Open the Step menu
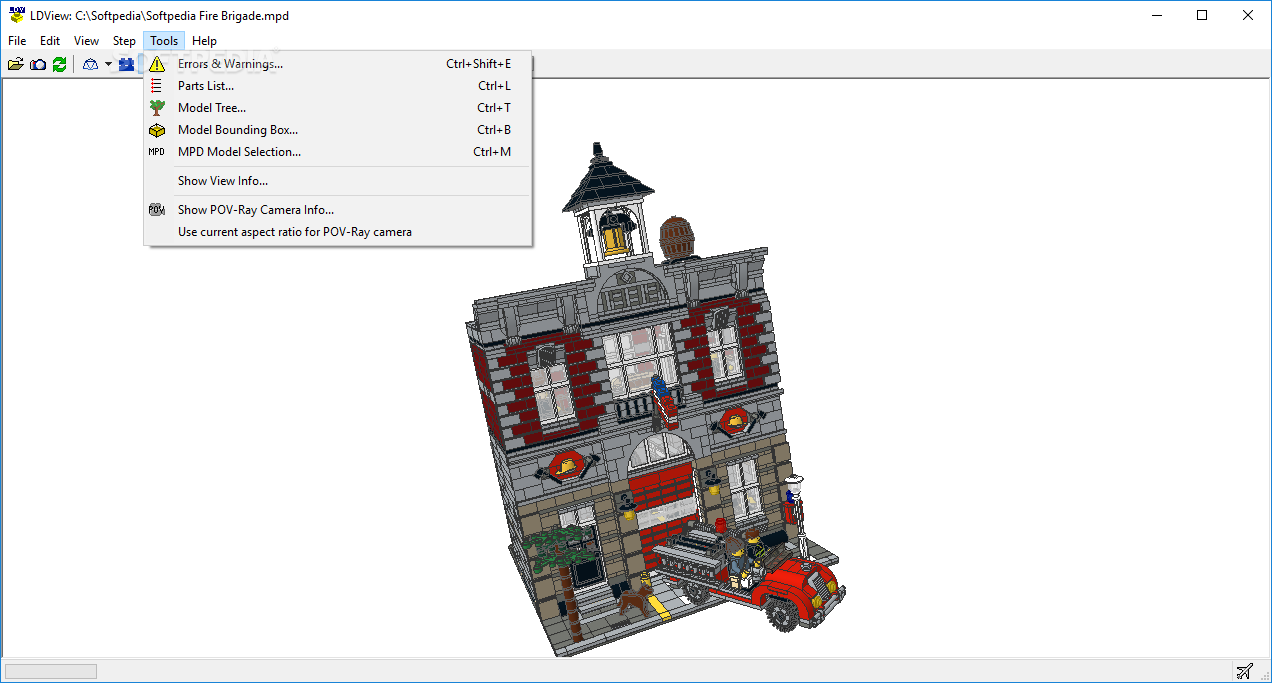Screen dimensions: 1272x683 tap(124, 41)
